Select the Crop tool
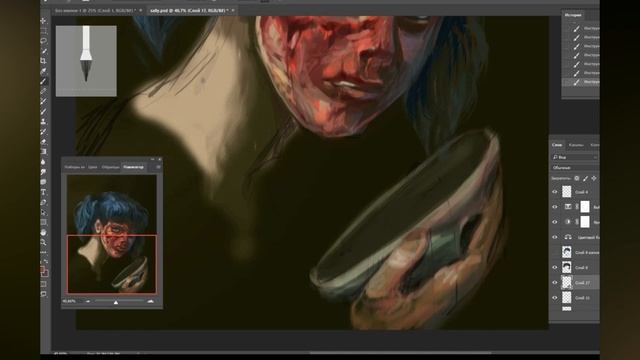Screen dimensions: 640x360 tap(43, 61)
